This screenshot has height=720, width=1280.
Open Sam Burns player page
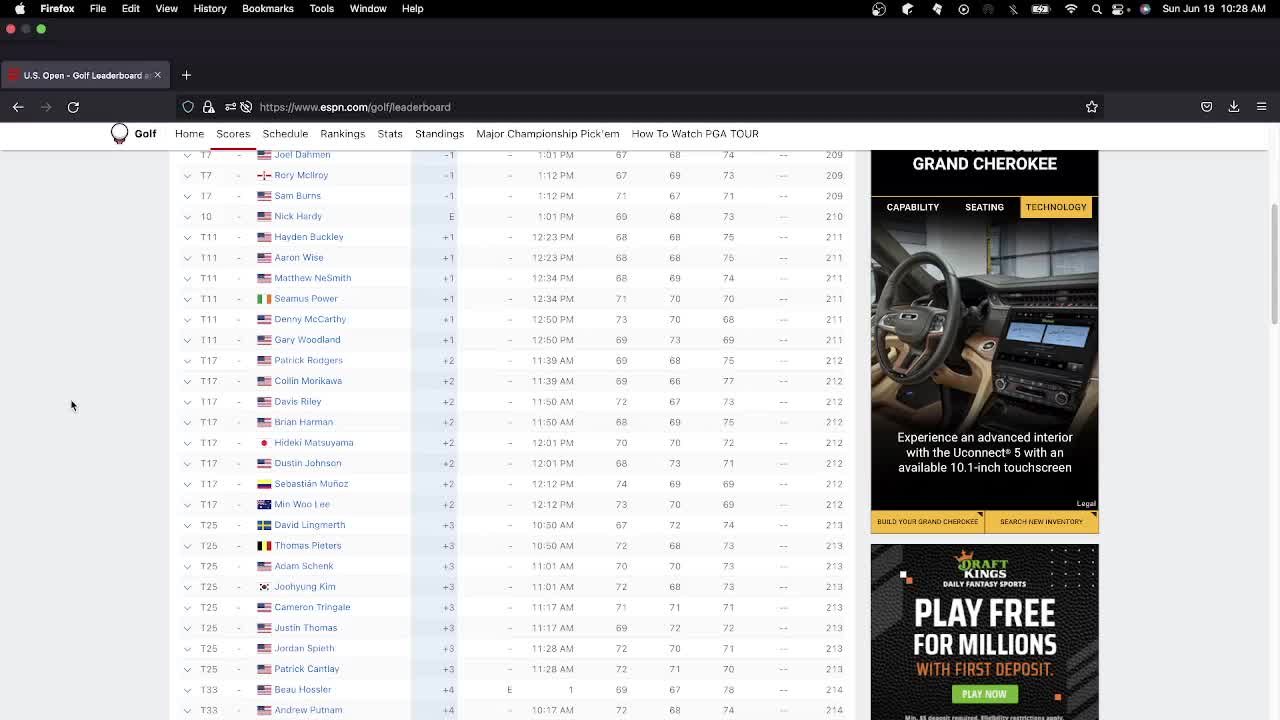click(297, 196)
